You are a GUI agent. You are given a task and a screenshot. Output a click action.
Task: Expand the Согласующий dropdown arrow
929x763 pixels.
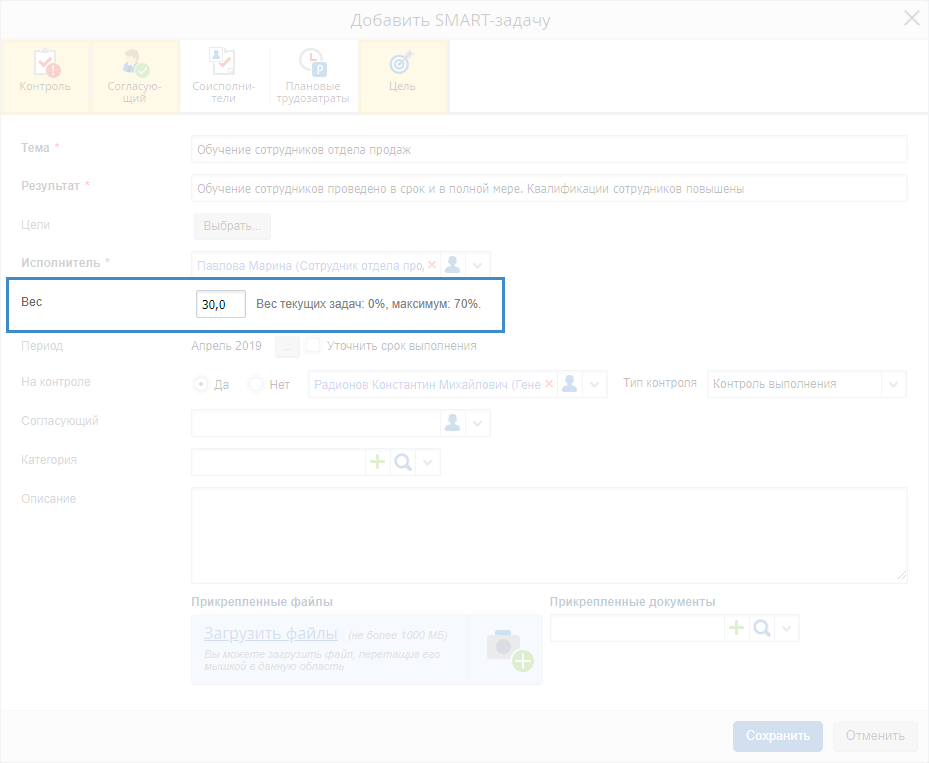478,423
